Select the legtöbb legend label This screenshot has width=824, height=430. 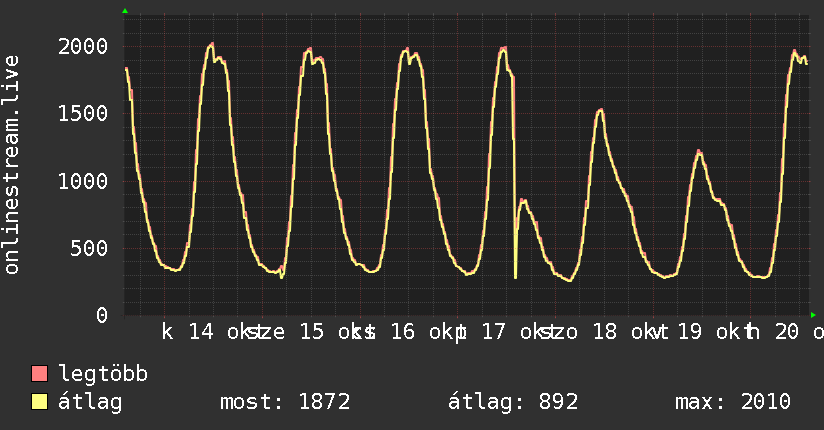pos(103,374)
